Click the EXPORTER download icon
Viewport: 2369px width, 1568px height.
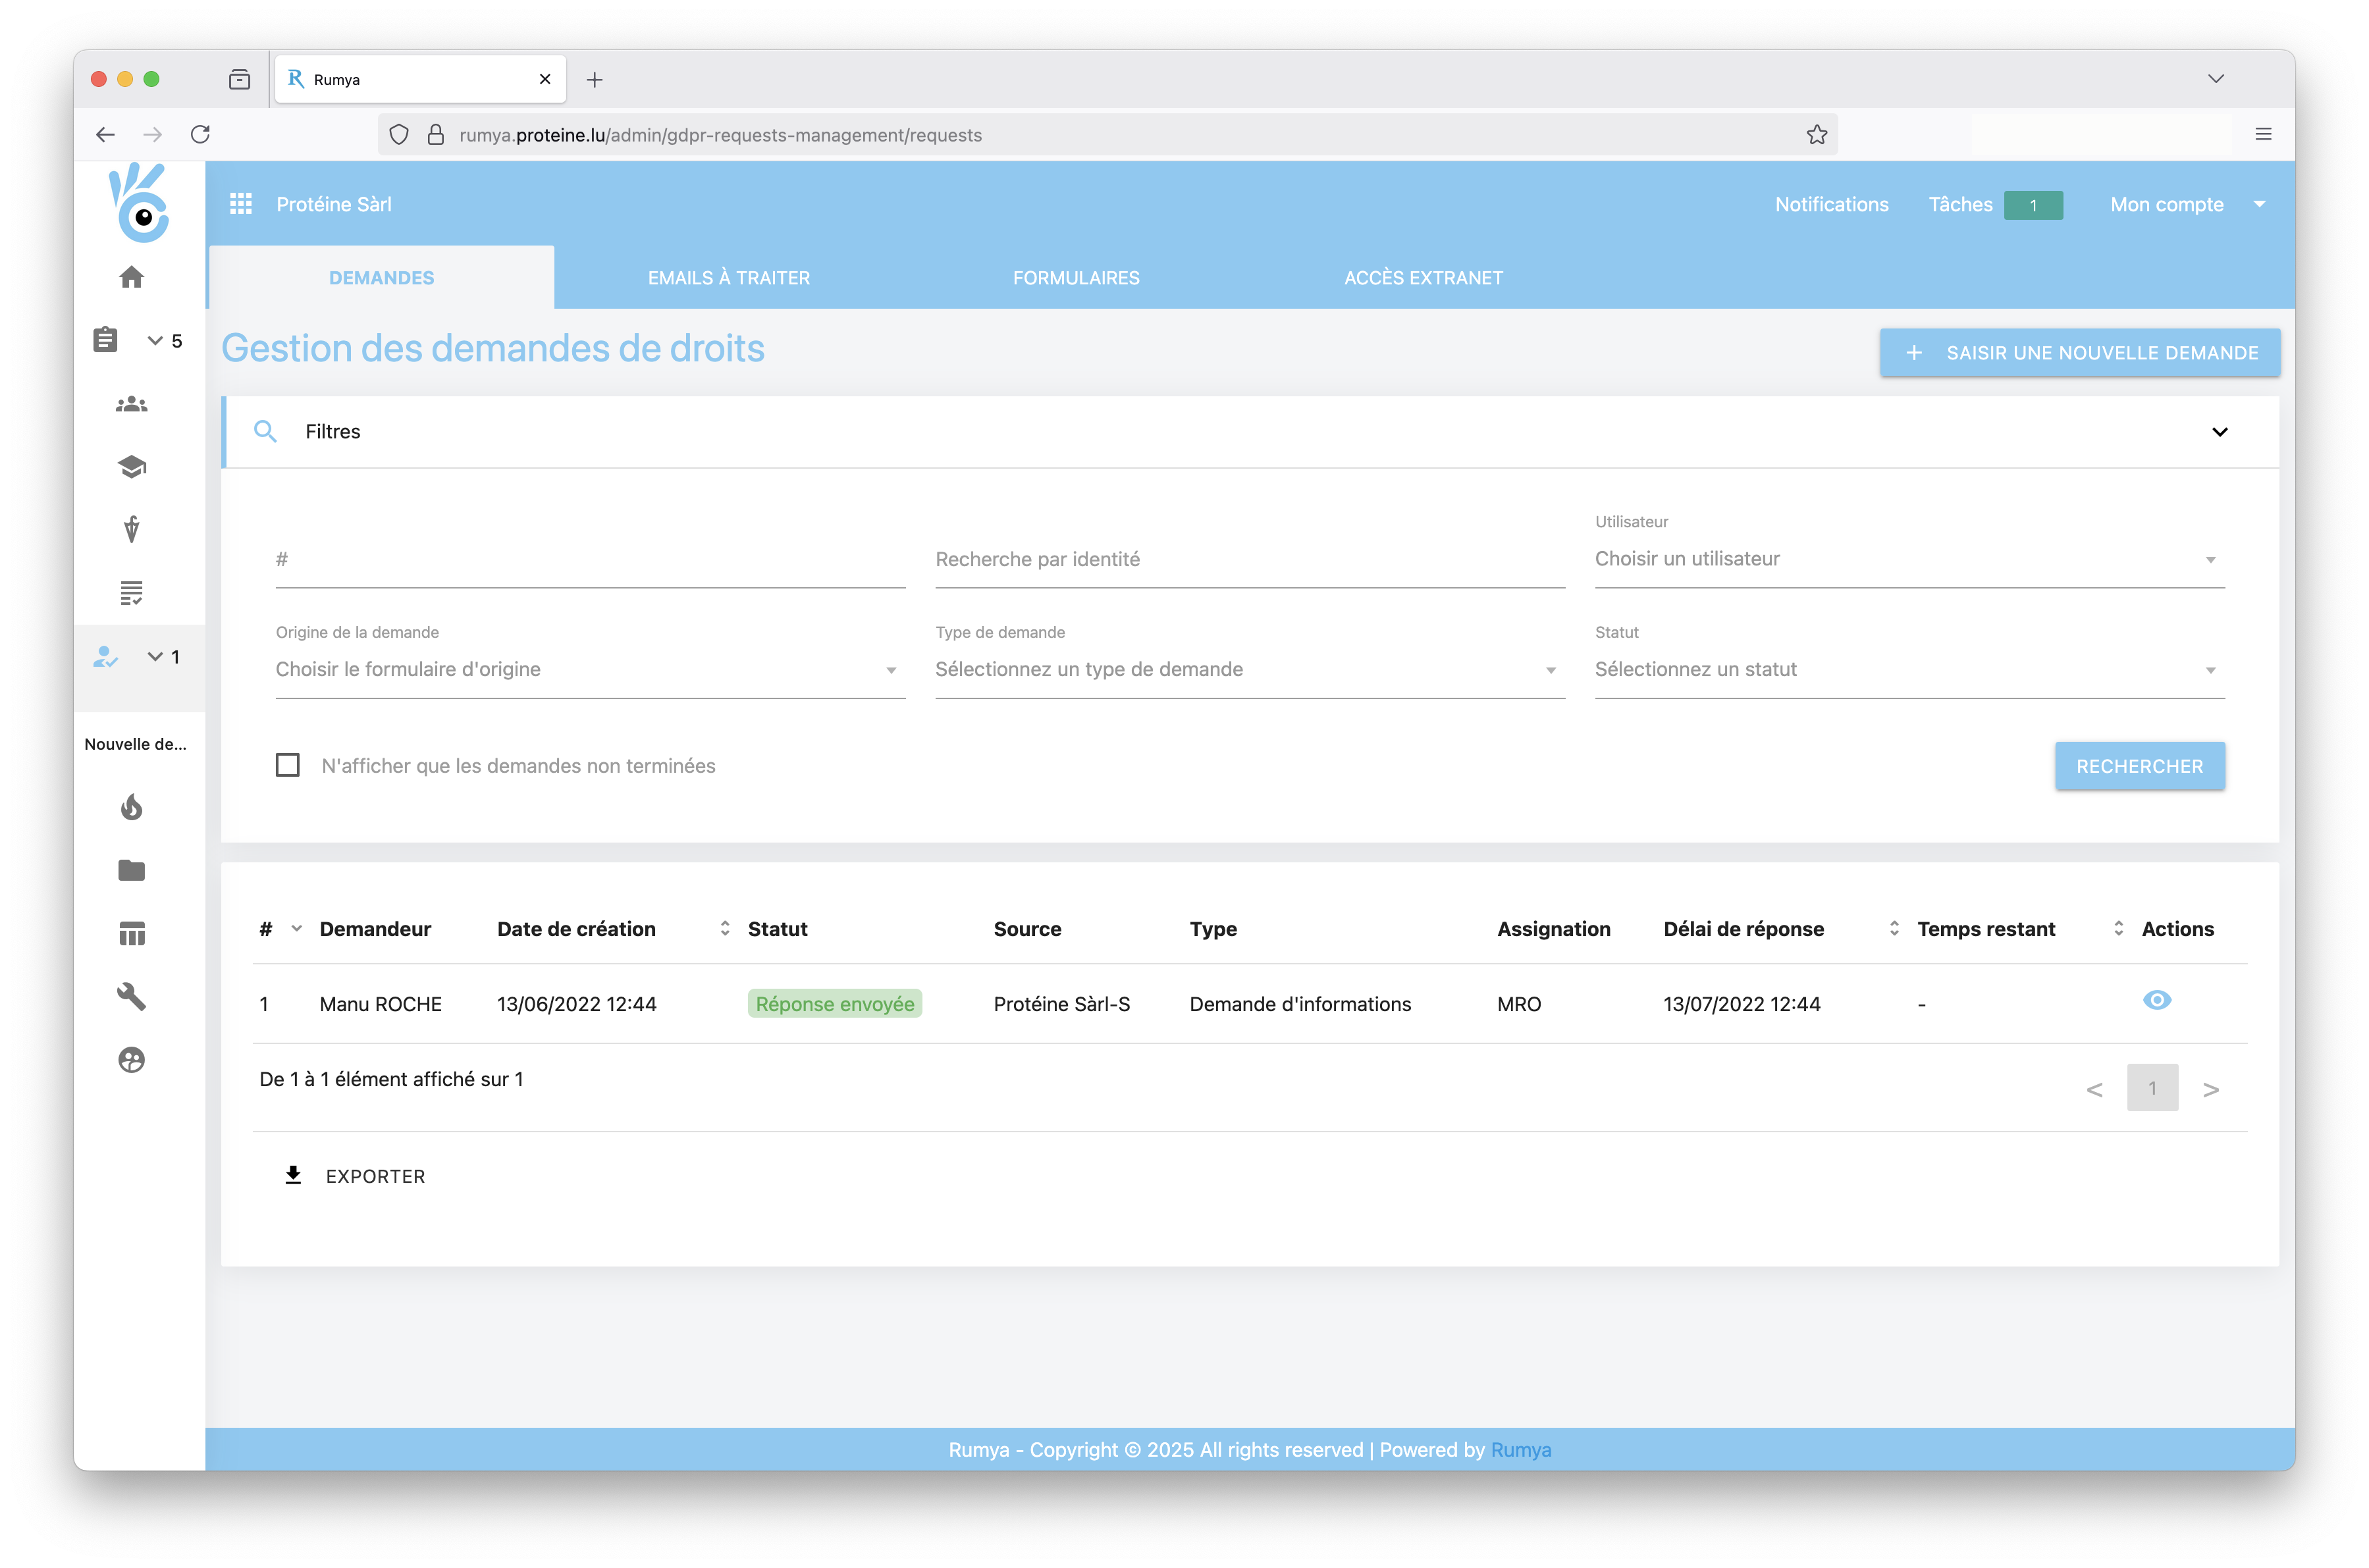coord(293,1175)
